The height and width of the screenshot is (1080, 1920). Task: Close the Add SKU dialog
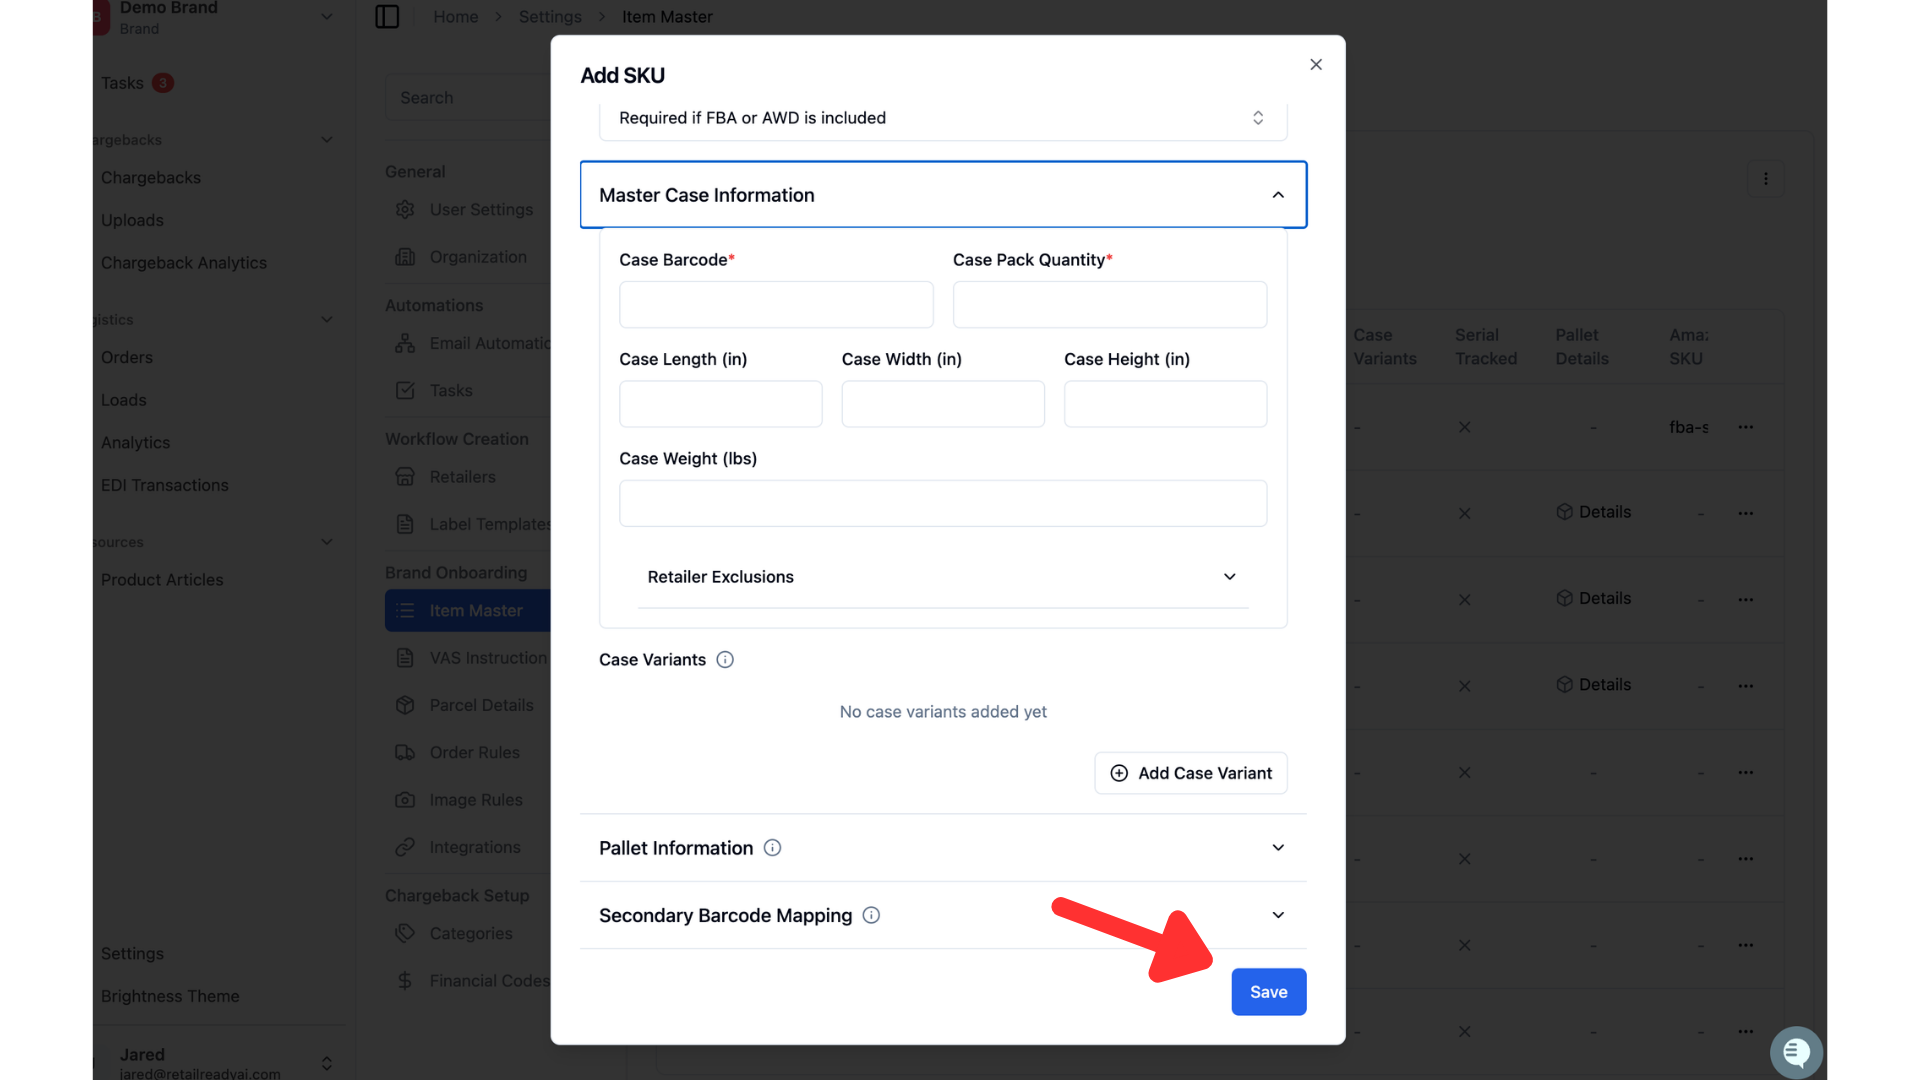point(1316,64)
